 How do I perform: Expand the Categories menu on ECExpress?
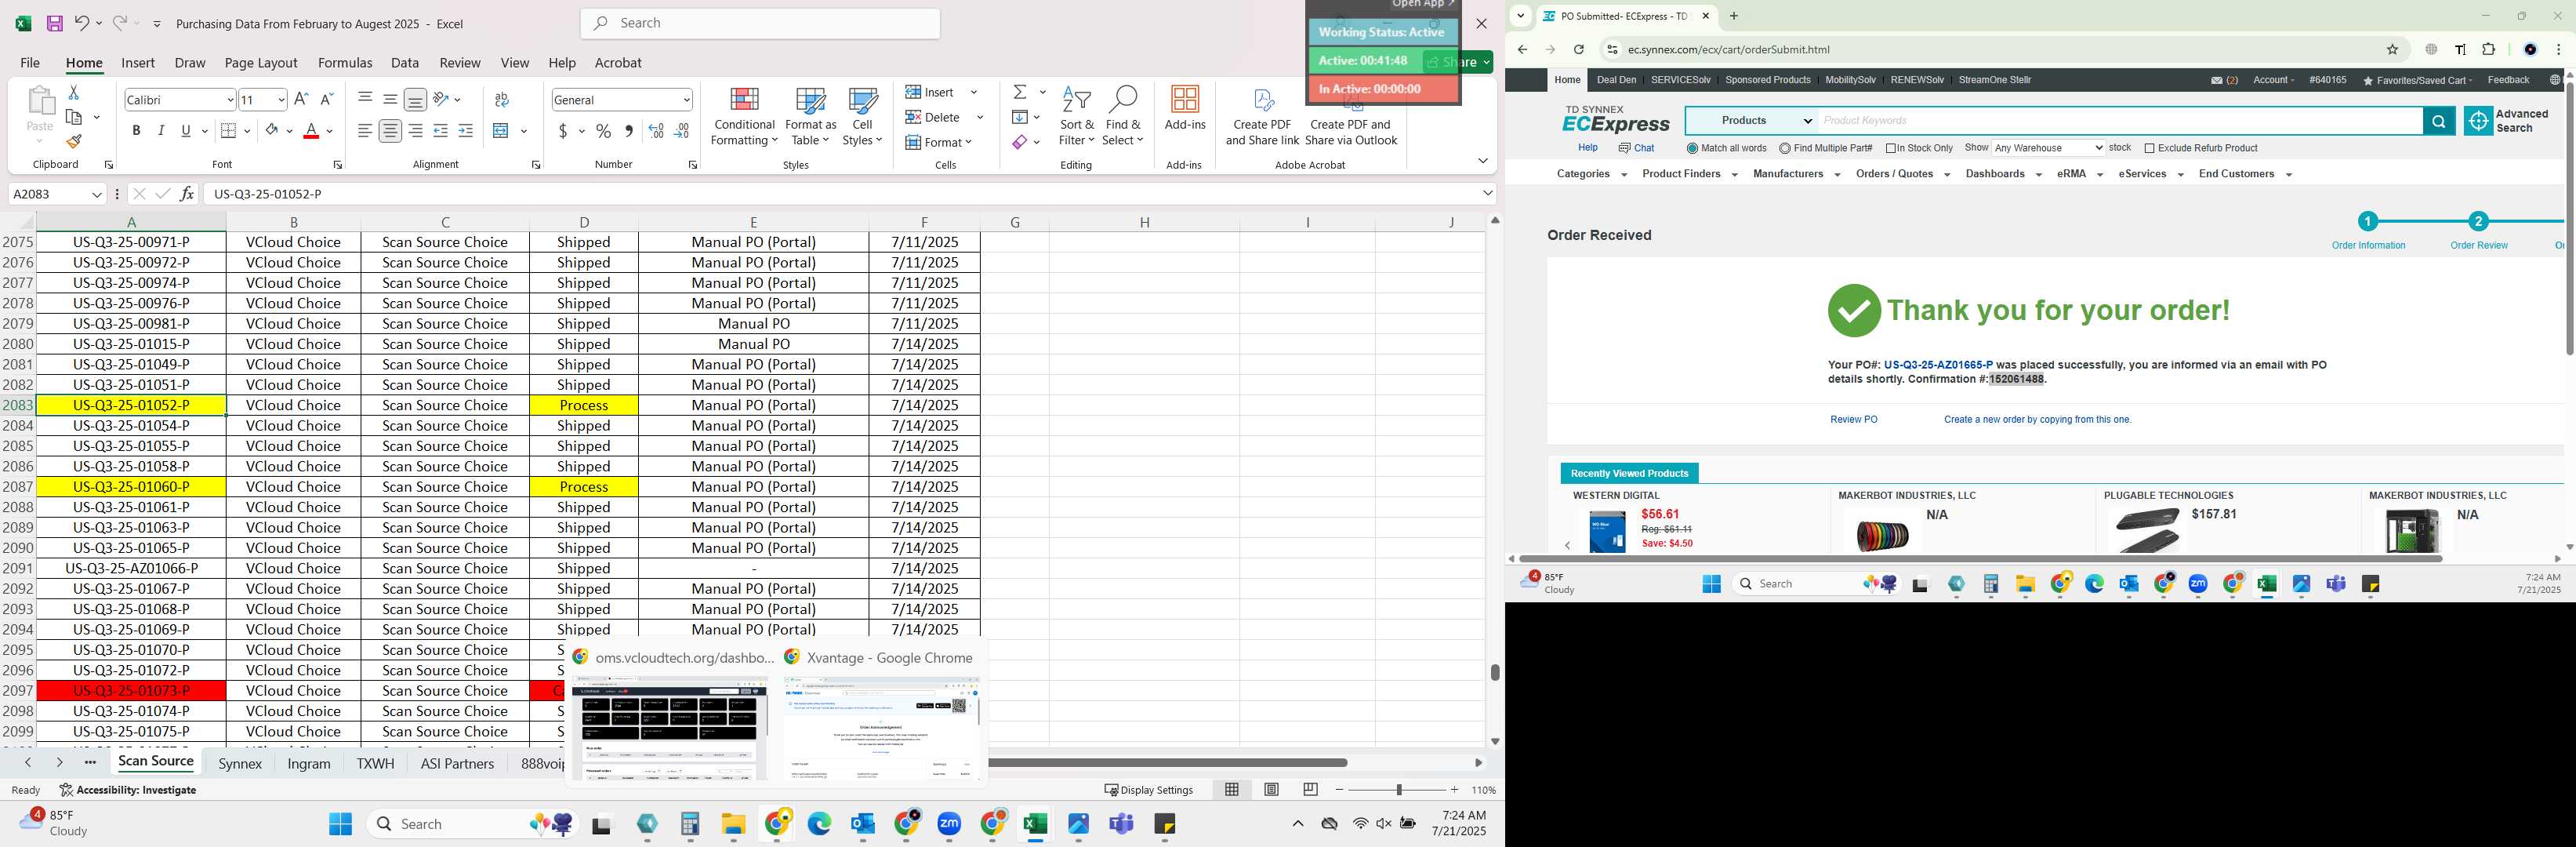(x=1591, y=174)
